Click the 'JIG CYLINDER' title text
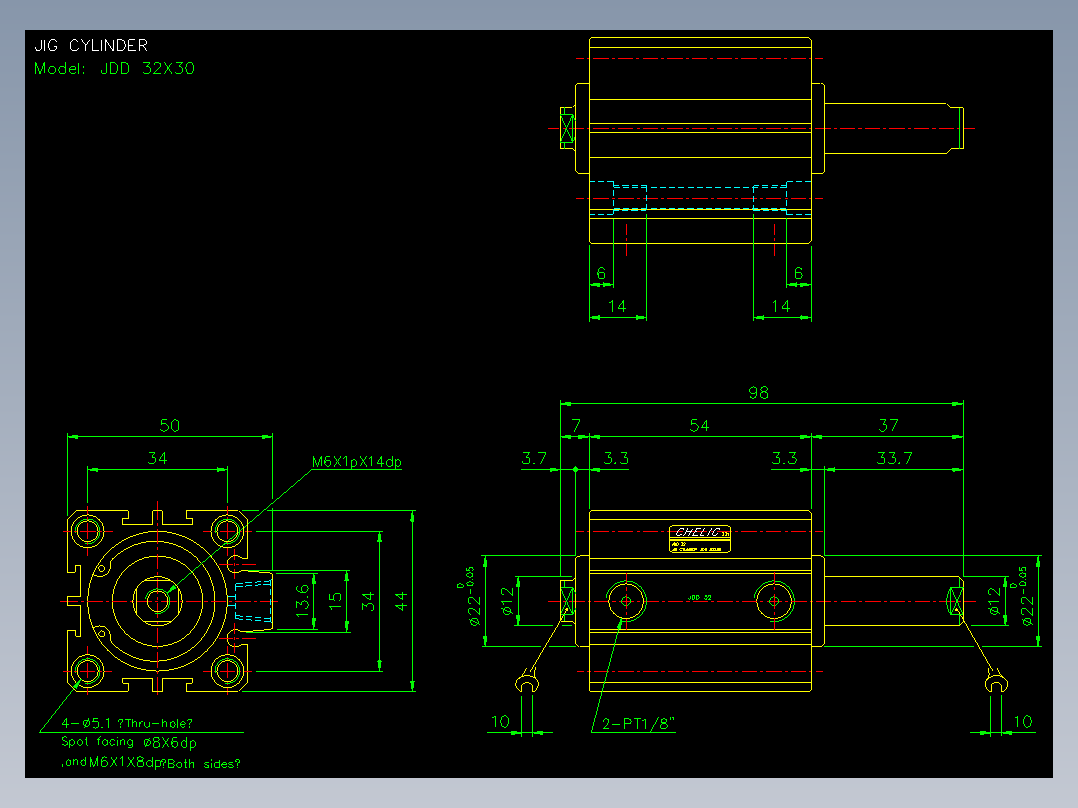This screenshot has width=1078, height=808. (x=91, y=45)
